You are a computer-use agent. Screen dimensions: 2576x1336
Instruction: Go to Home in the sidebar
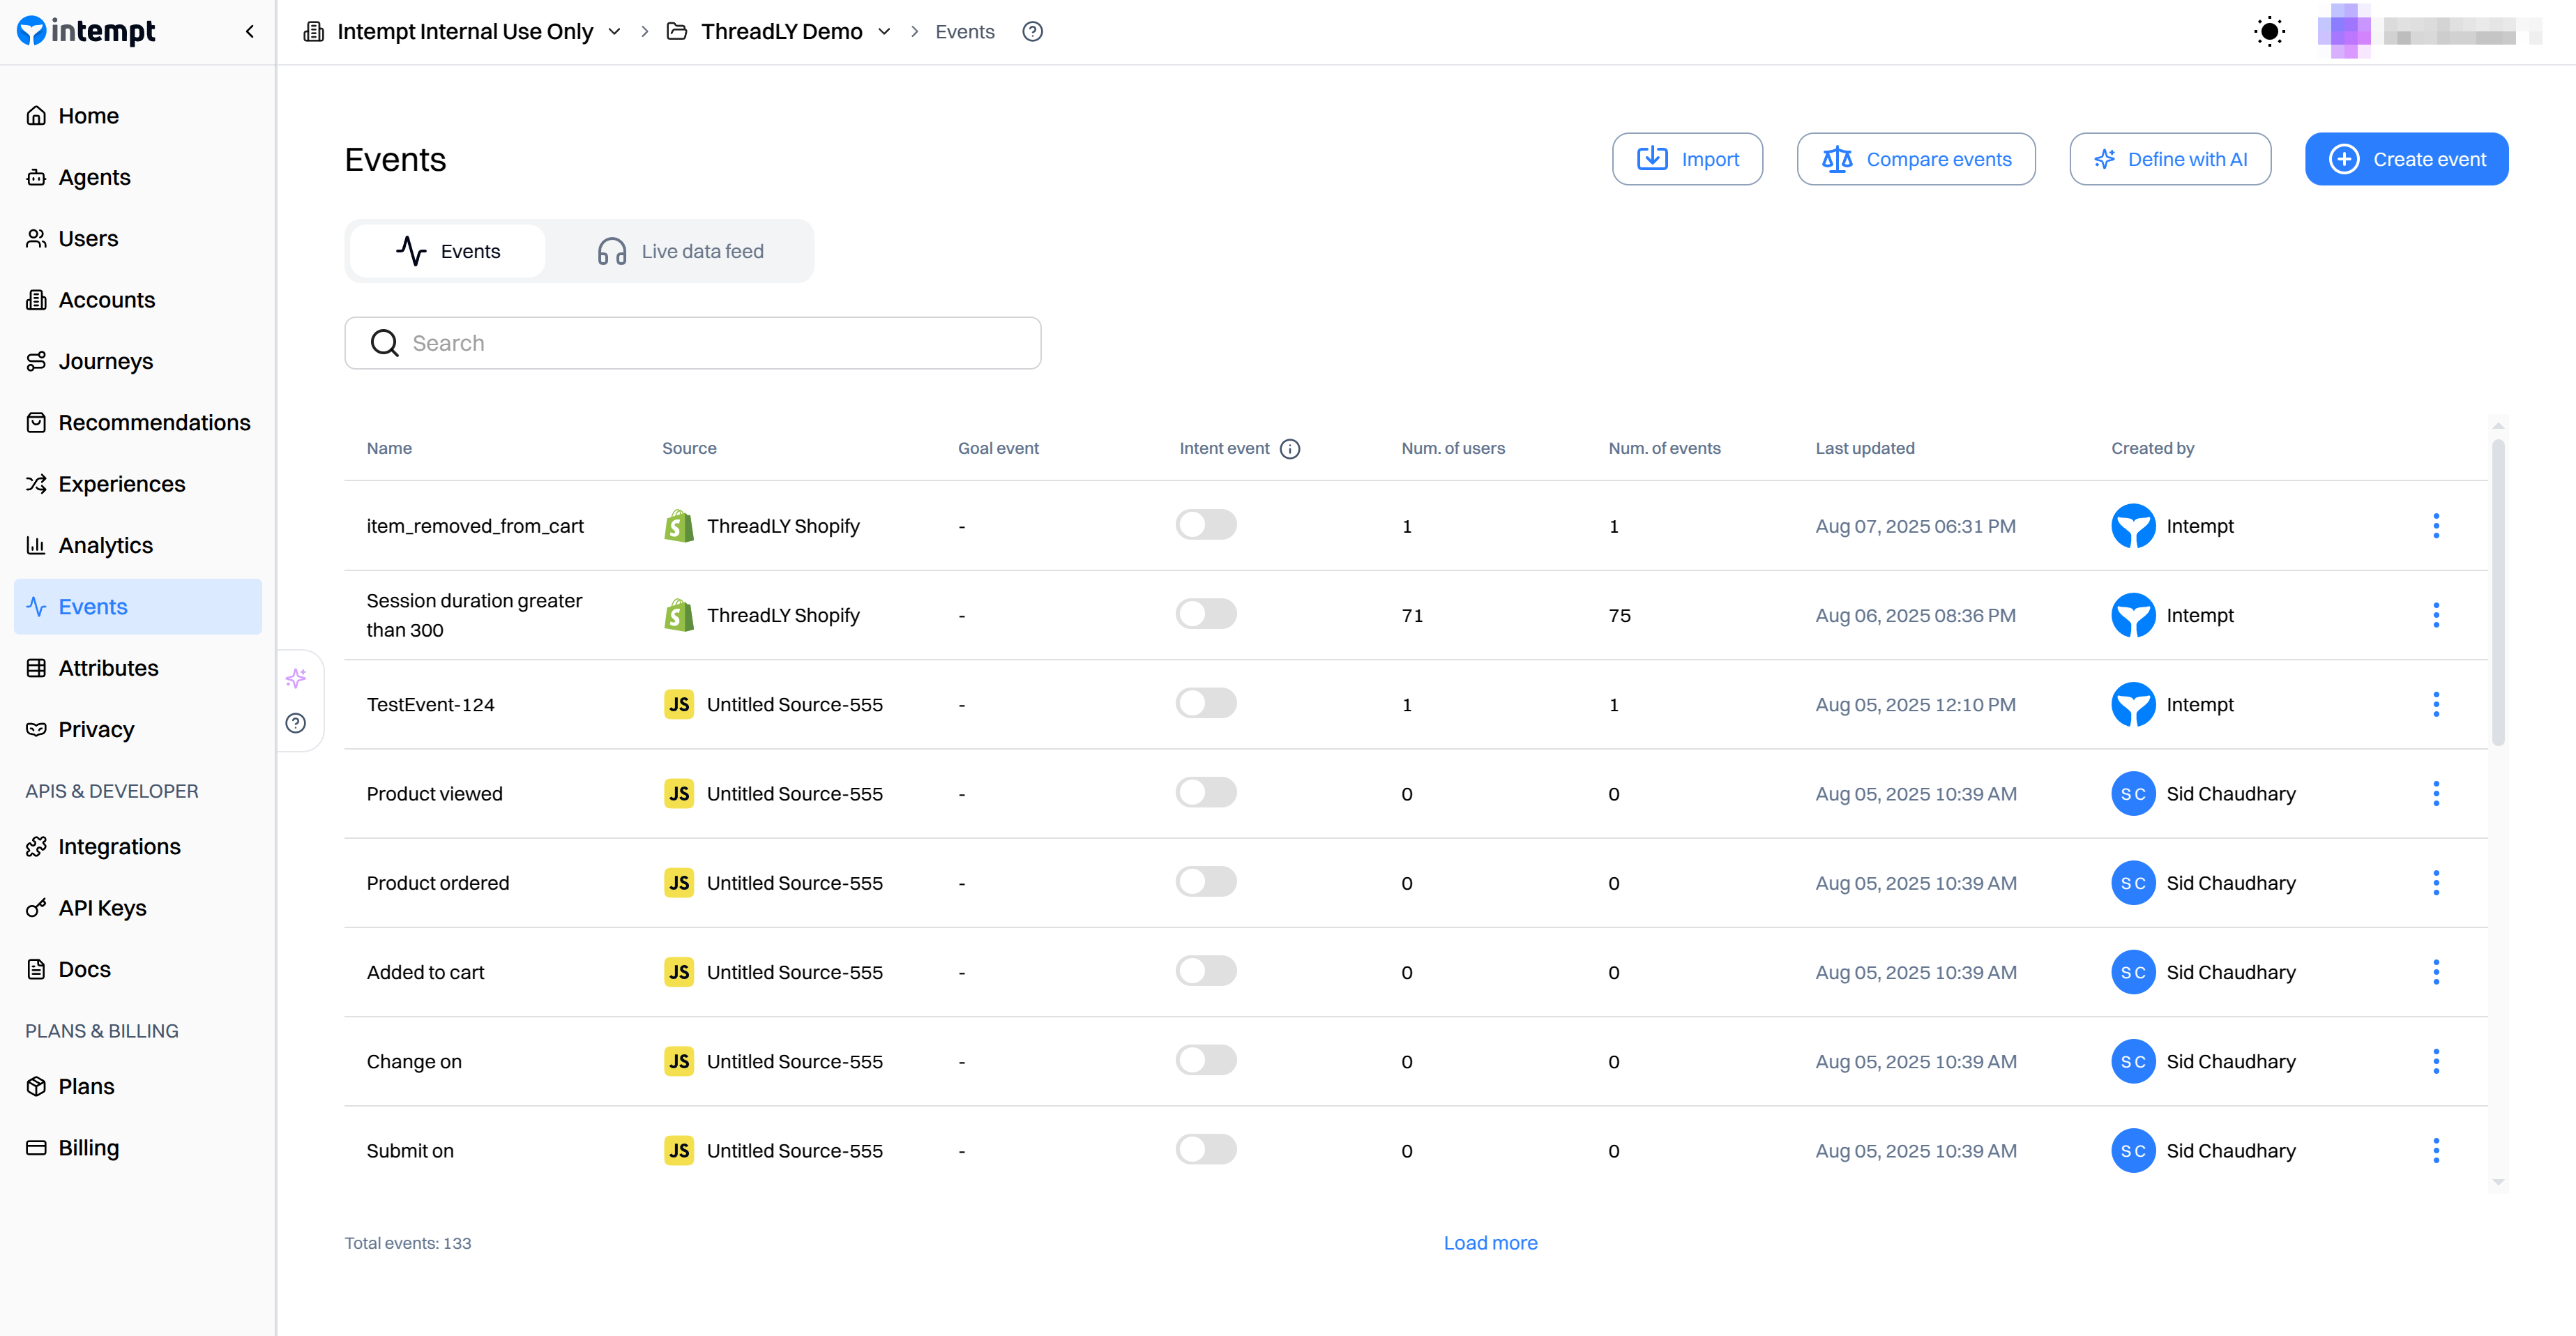coord(138,116)
